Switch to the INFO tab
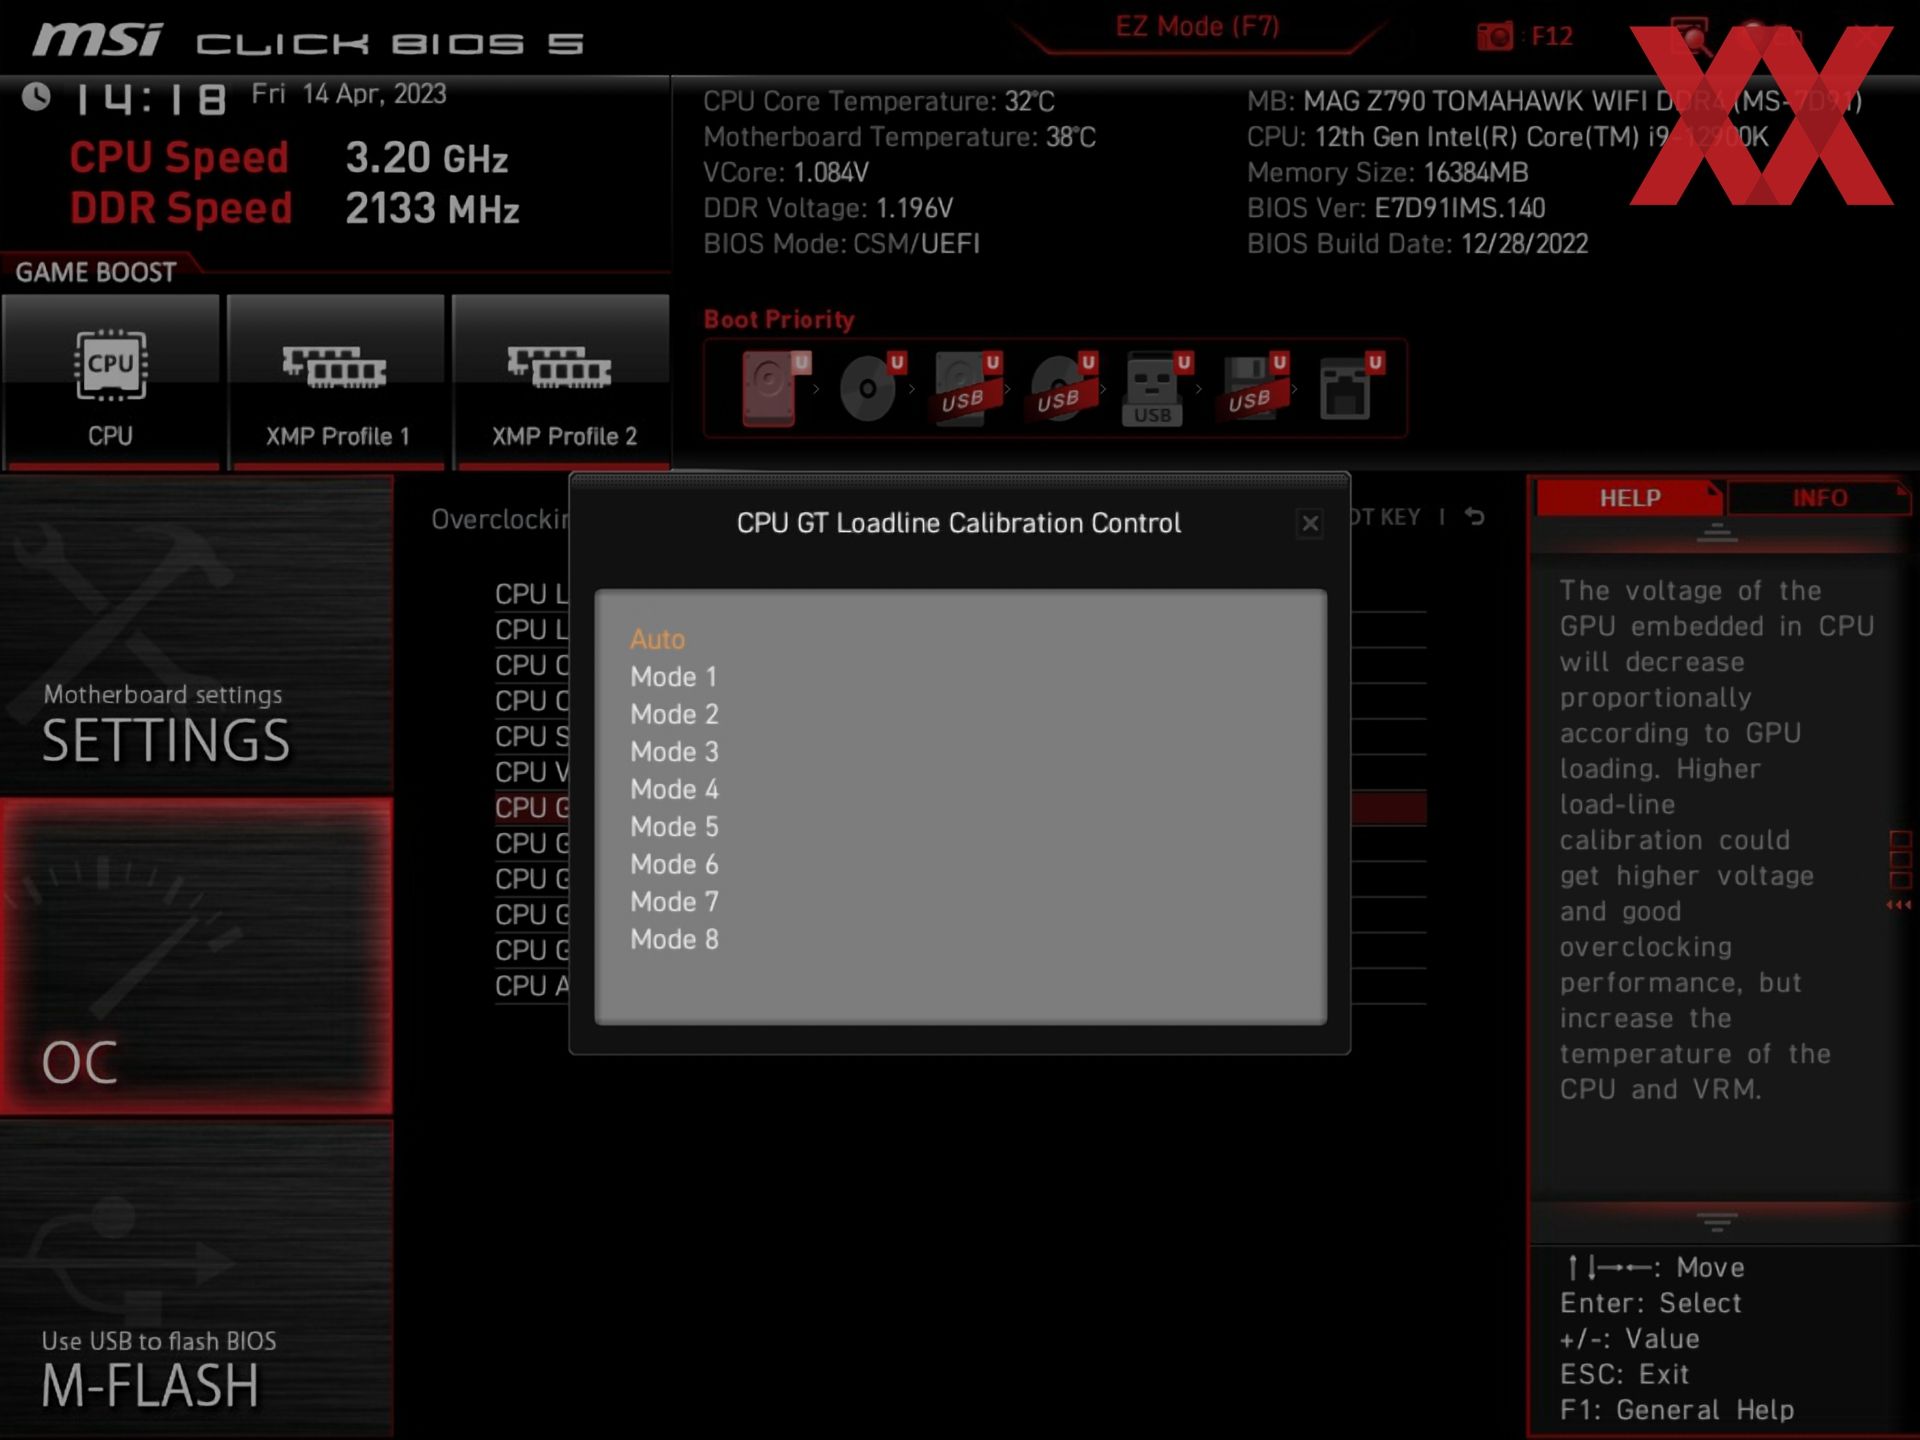Screen dimensions: 1920x1440 click(1820, 497)
